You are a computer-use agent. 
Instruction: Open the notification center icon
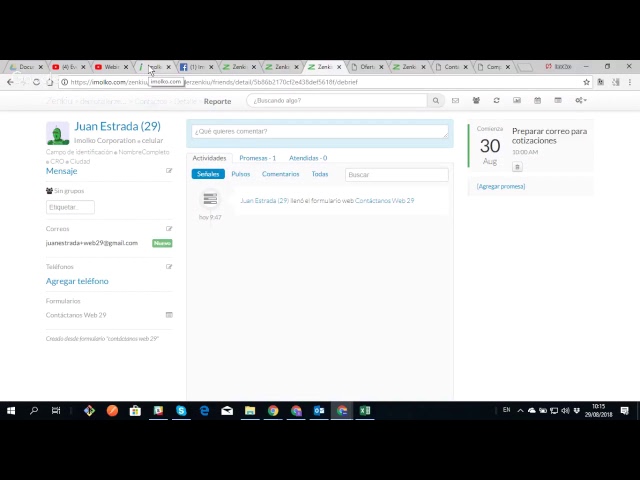624,411
